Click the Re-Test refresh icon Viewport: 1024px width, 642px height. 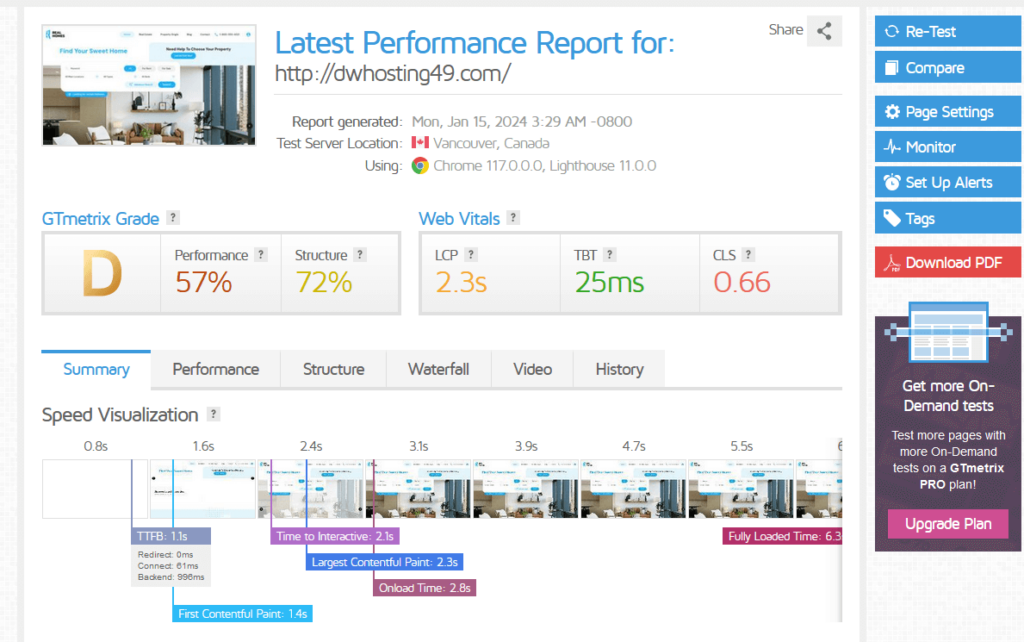pyautogui.click(x=892, y=33)
